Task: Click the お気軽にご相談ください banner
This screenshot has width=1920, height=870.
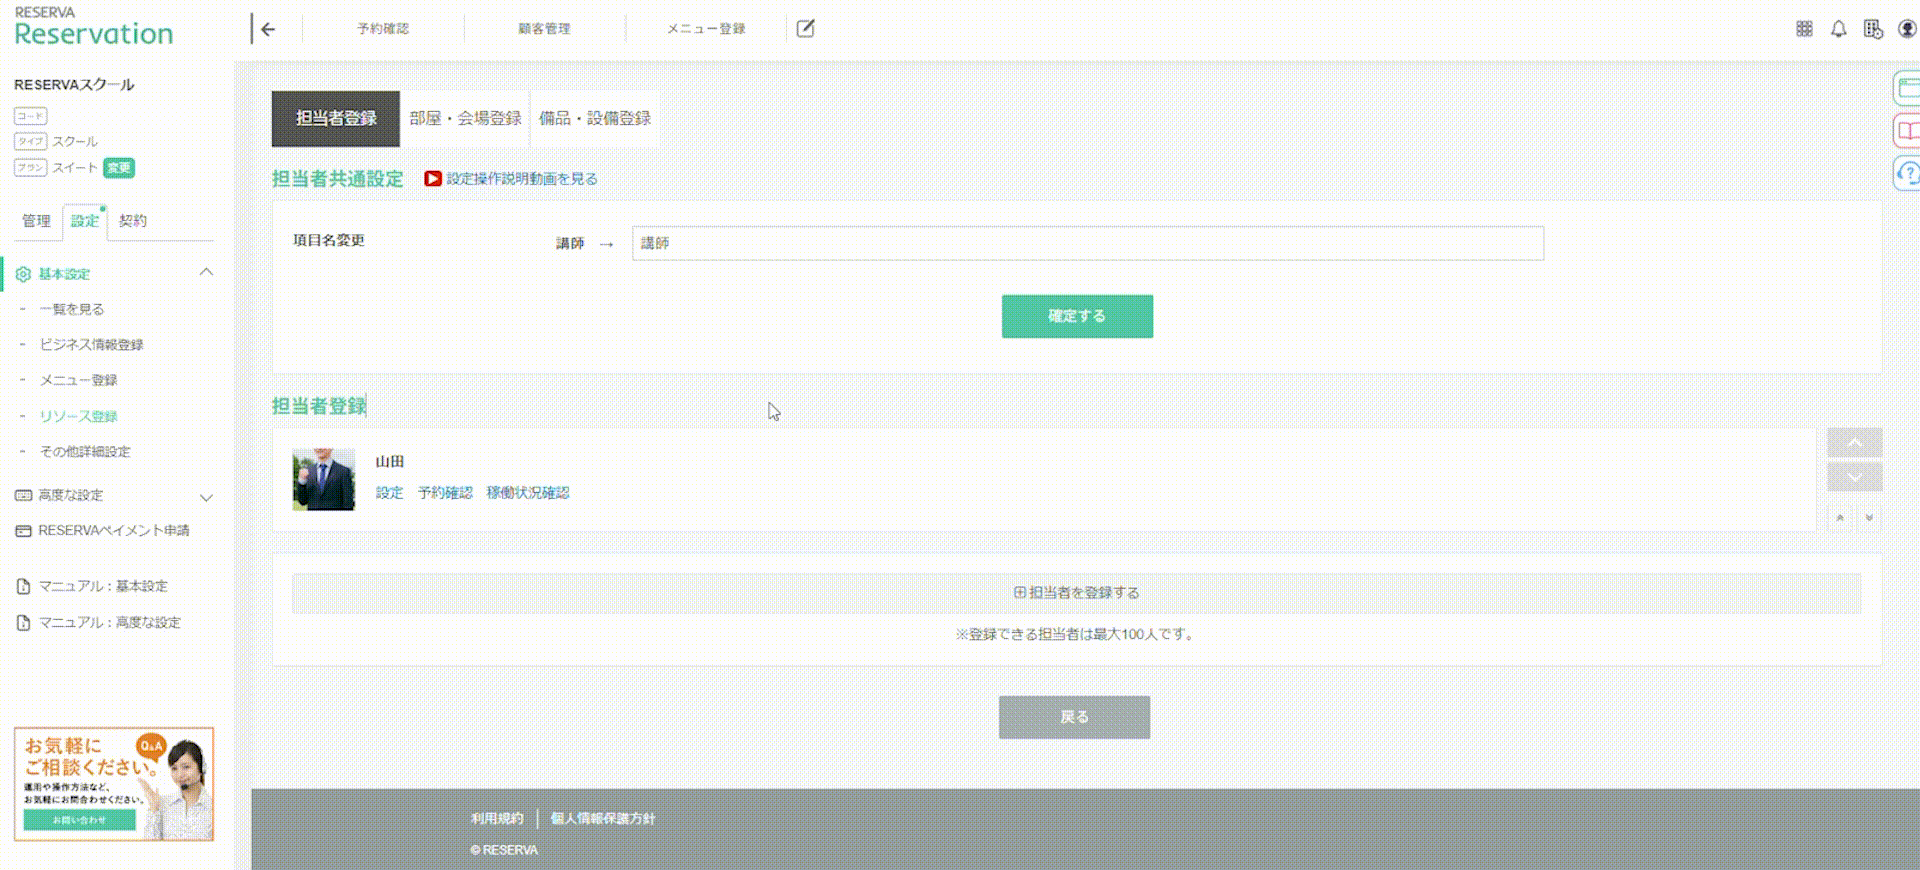Action: 114,784
